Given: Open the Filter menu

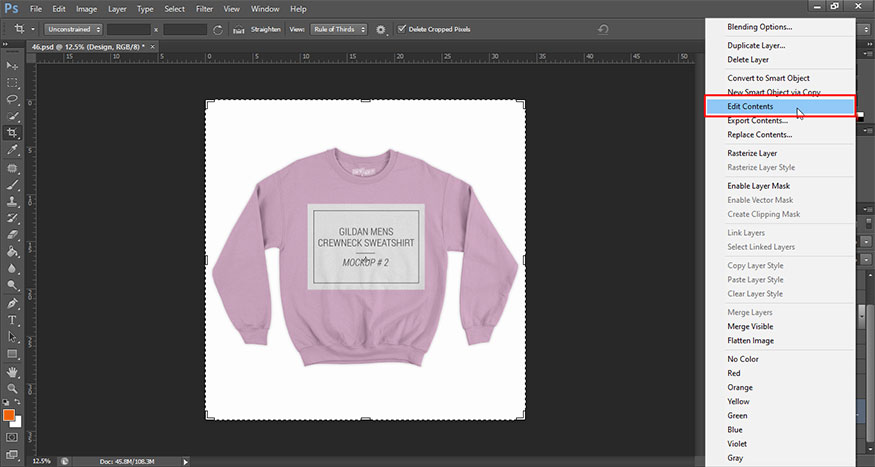Looking at the screenshot, I should [205, 9].
